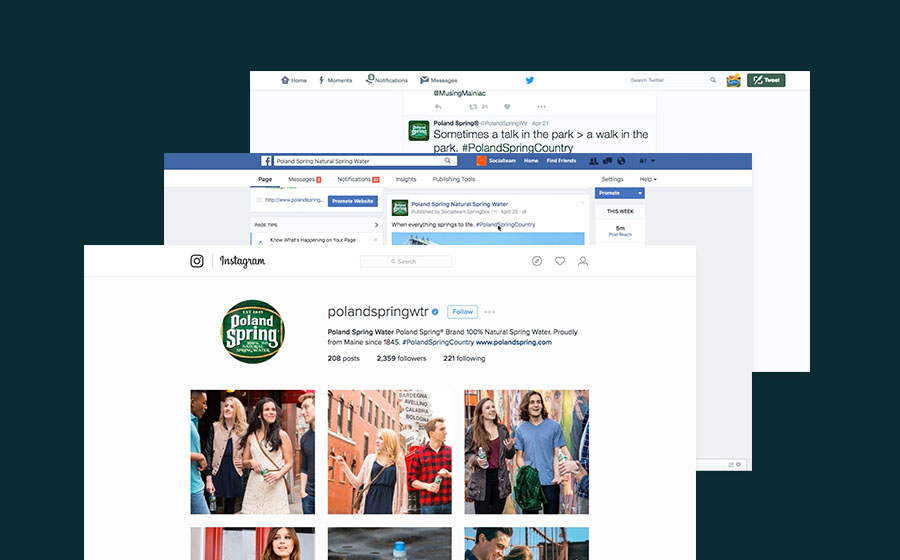Open the Twitter Notifications bell icon
The height and width of the screenshot is (560, 900).
coord(370,79)
